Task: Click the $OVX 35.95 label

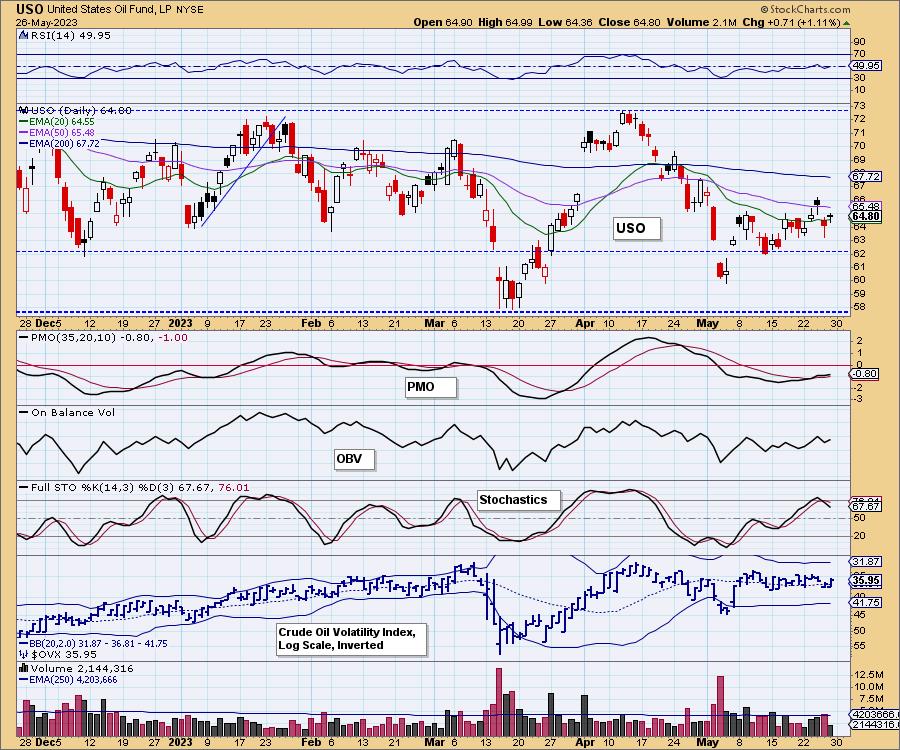Action: (x=64, y=654)
